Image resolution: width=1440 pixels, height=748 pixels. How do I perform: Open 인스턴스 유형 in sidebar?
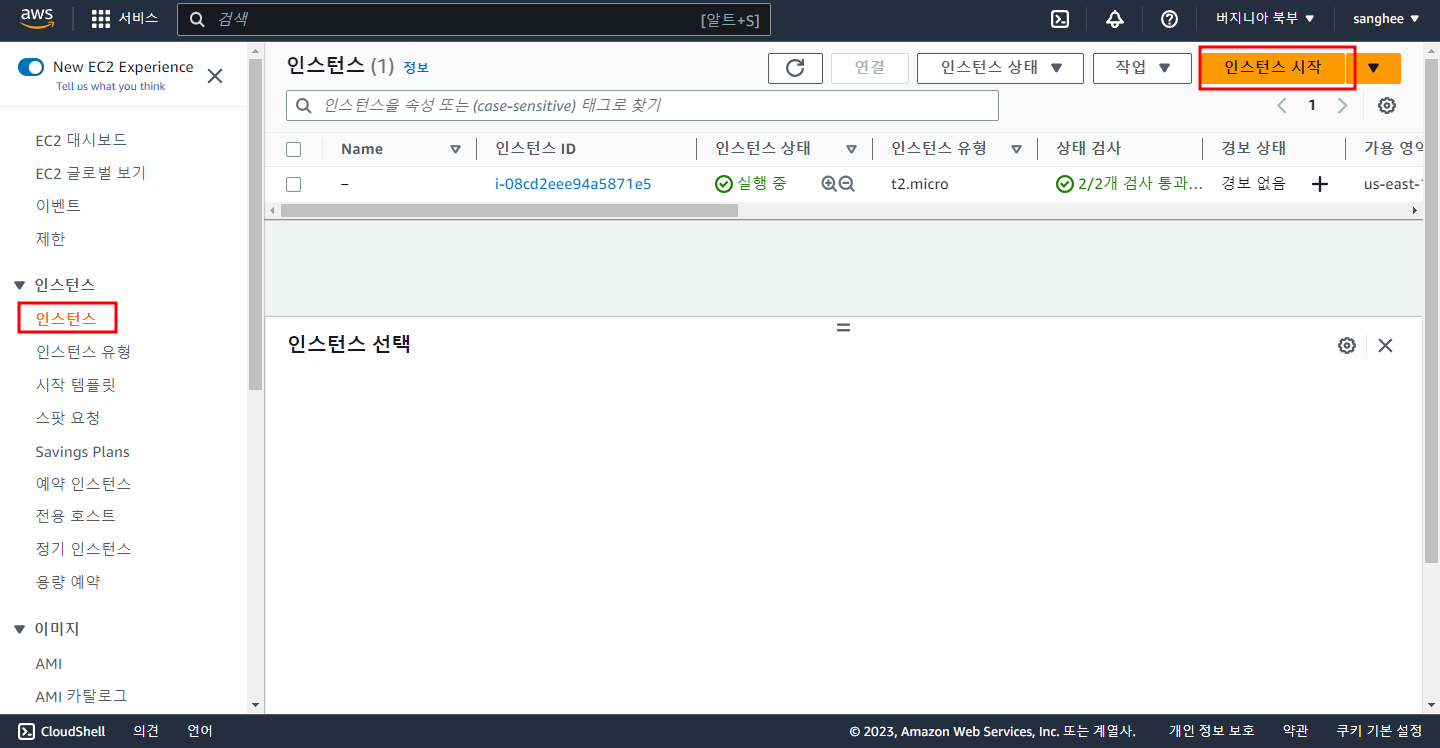pyautogui.click(x=83, y=352)
